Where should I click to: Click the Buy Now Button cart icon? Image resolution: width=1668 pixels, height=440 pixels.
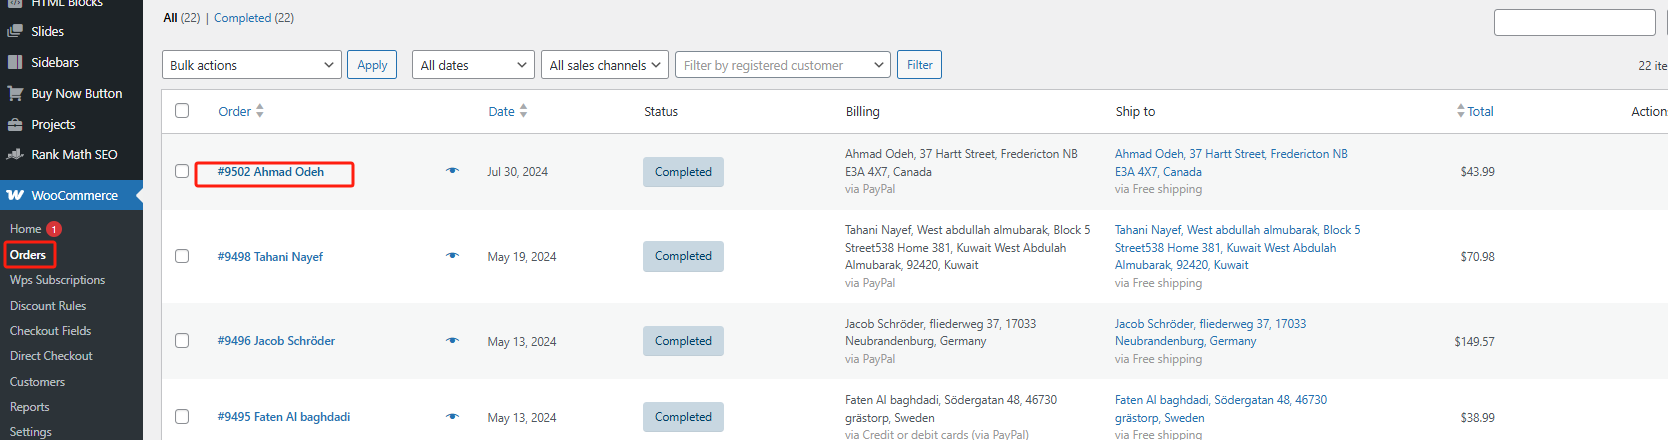click(15, 93)
